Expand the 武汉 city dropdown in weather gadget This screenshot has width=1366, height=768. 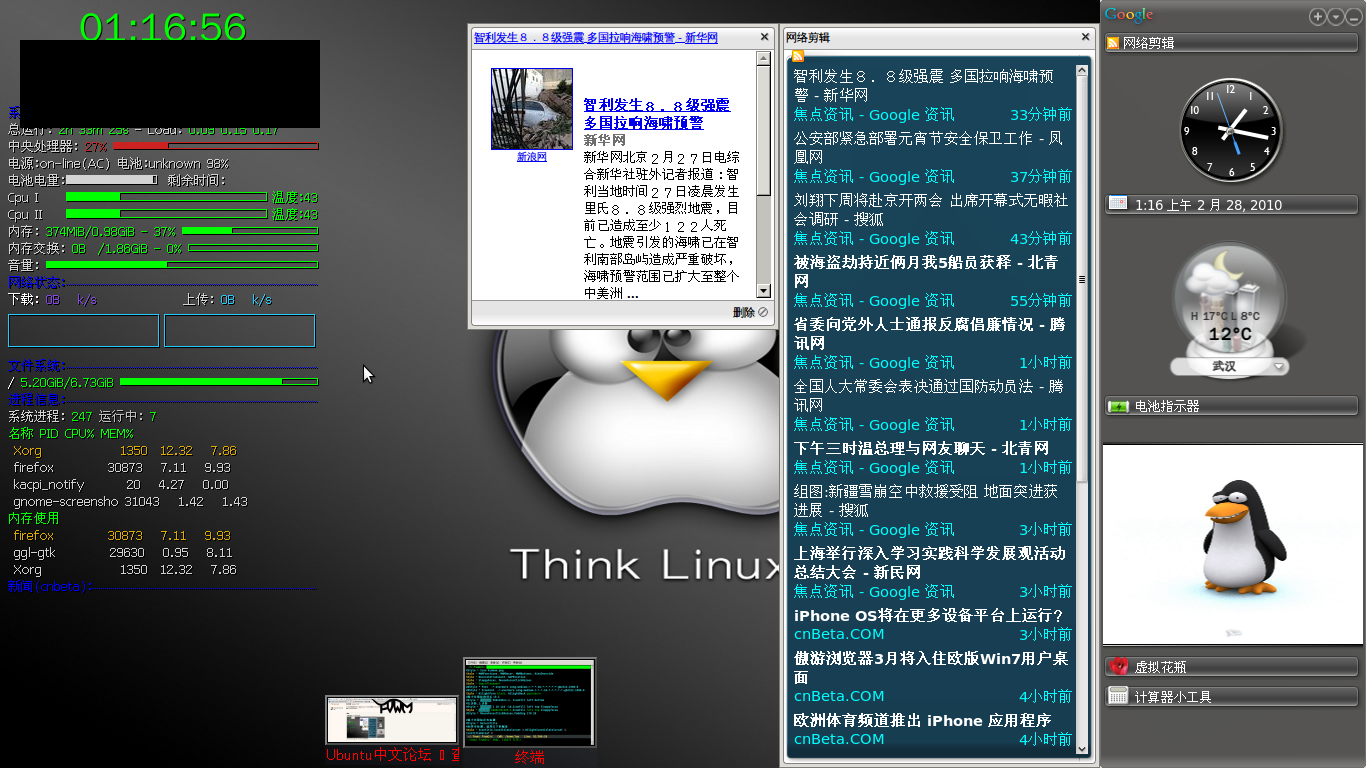point(1279,367)
